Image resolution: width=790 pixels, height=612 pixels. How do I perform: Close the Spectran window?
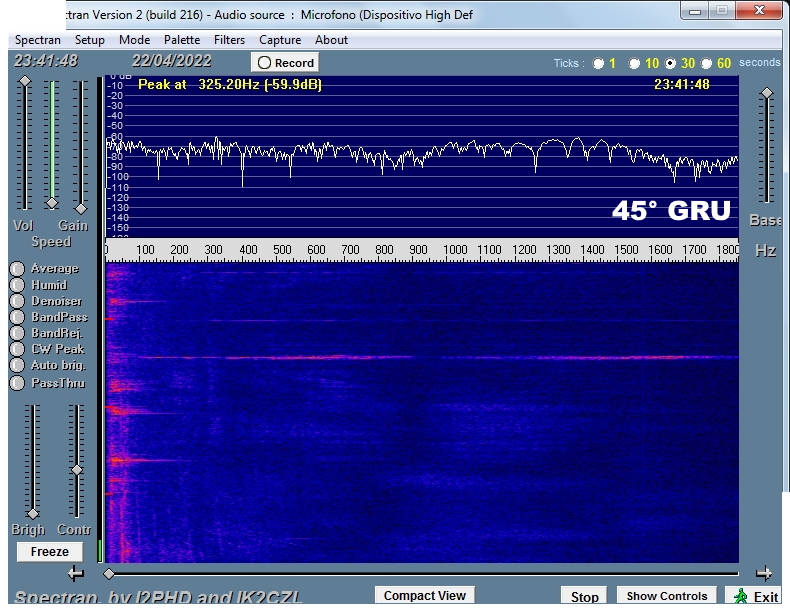coord(759,11)
